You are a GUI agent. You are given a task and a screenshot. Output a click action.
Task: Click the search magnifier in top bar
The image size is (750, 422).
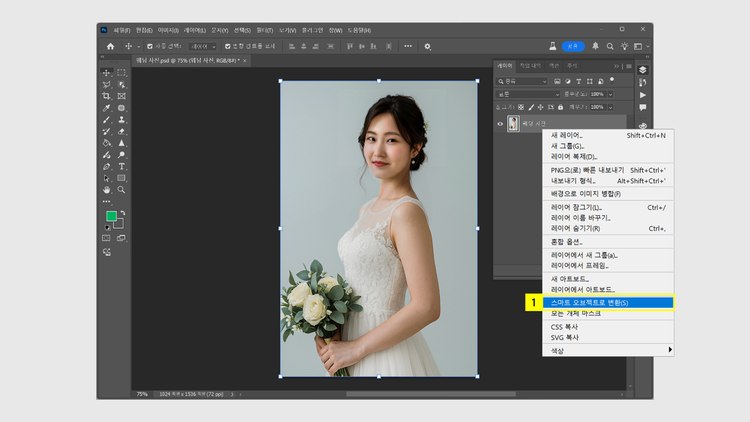point(610,46)
